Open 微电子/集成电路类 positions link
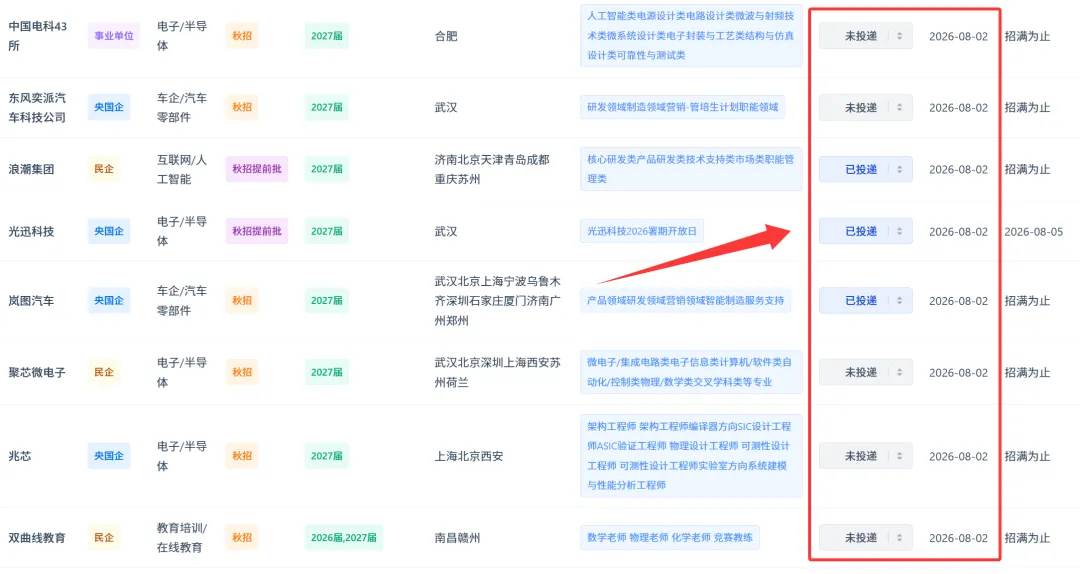This screenshot has width=1080, height=574. click(691, 372)
